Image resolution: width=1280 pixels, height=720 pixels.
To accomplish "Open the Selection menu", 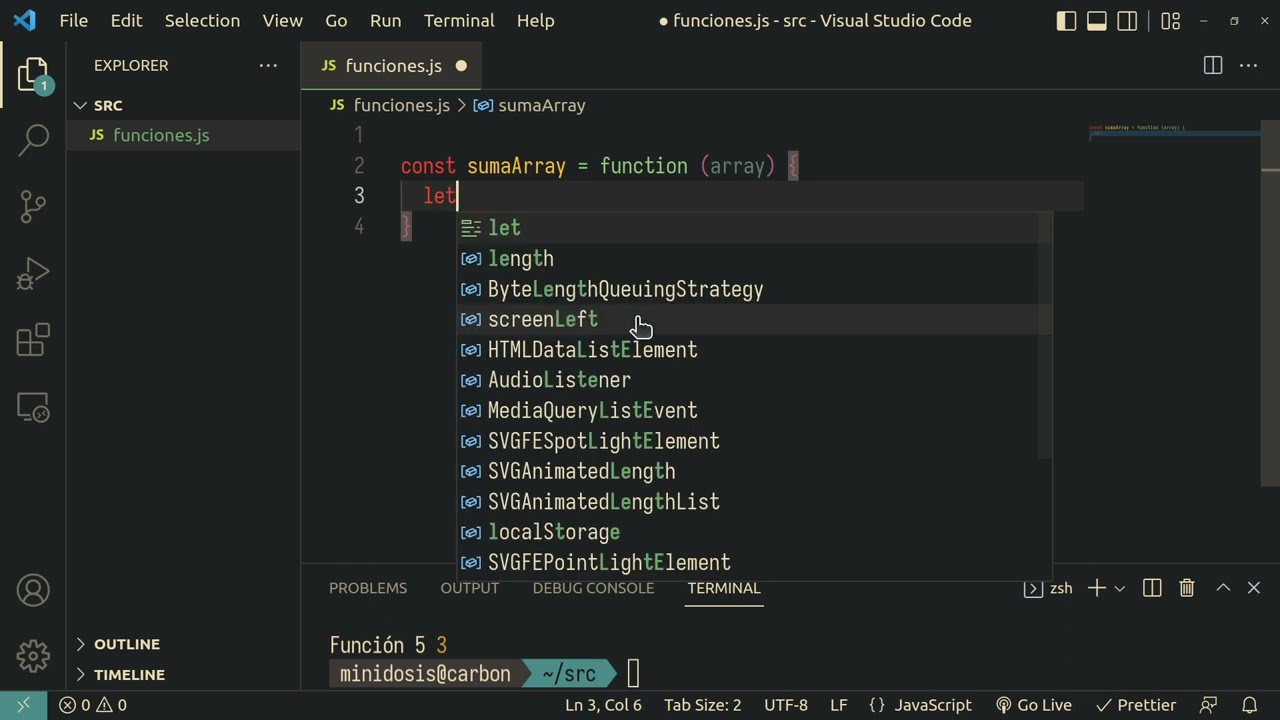I will point(202,21).
